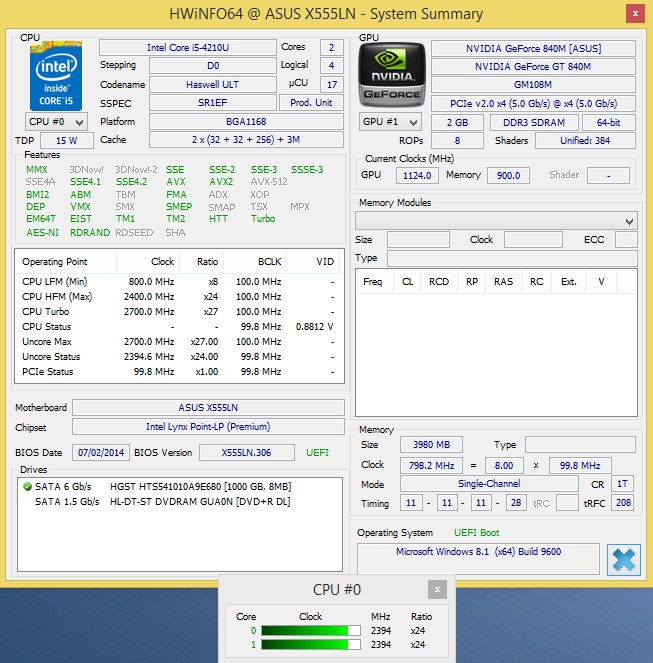Click the SR1EF SSPEC field
This screenshot has height=663, width=653.
tap(213, 103)
